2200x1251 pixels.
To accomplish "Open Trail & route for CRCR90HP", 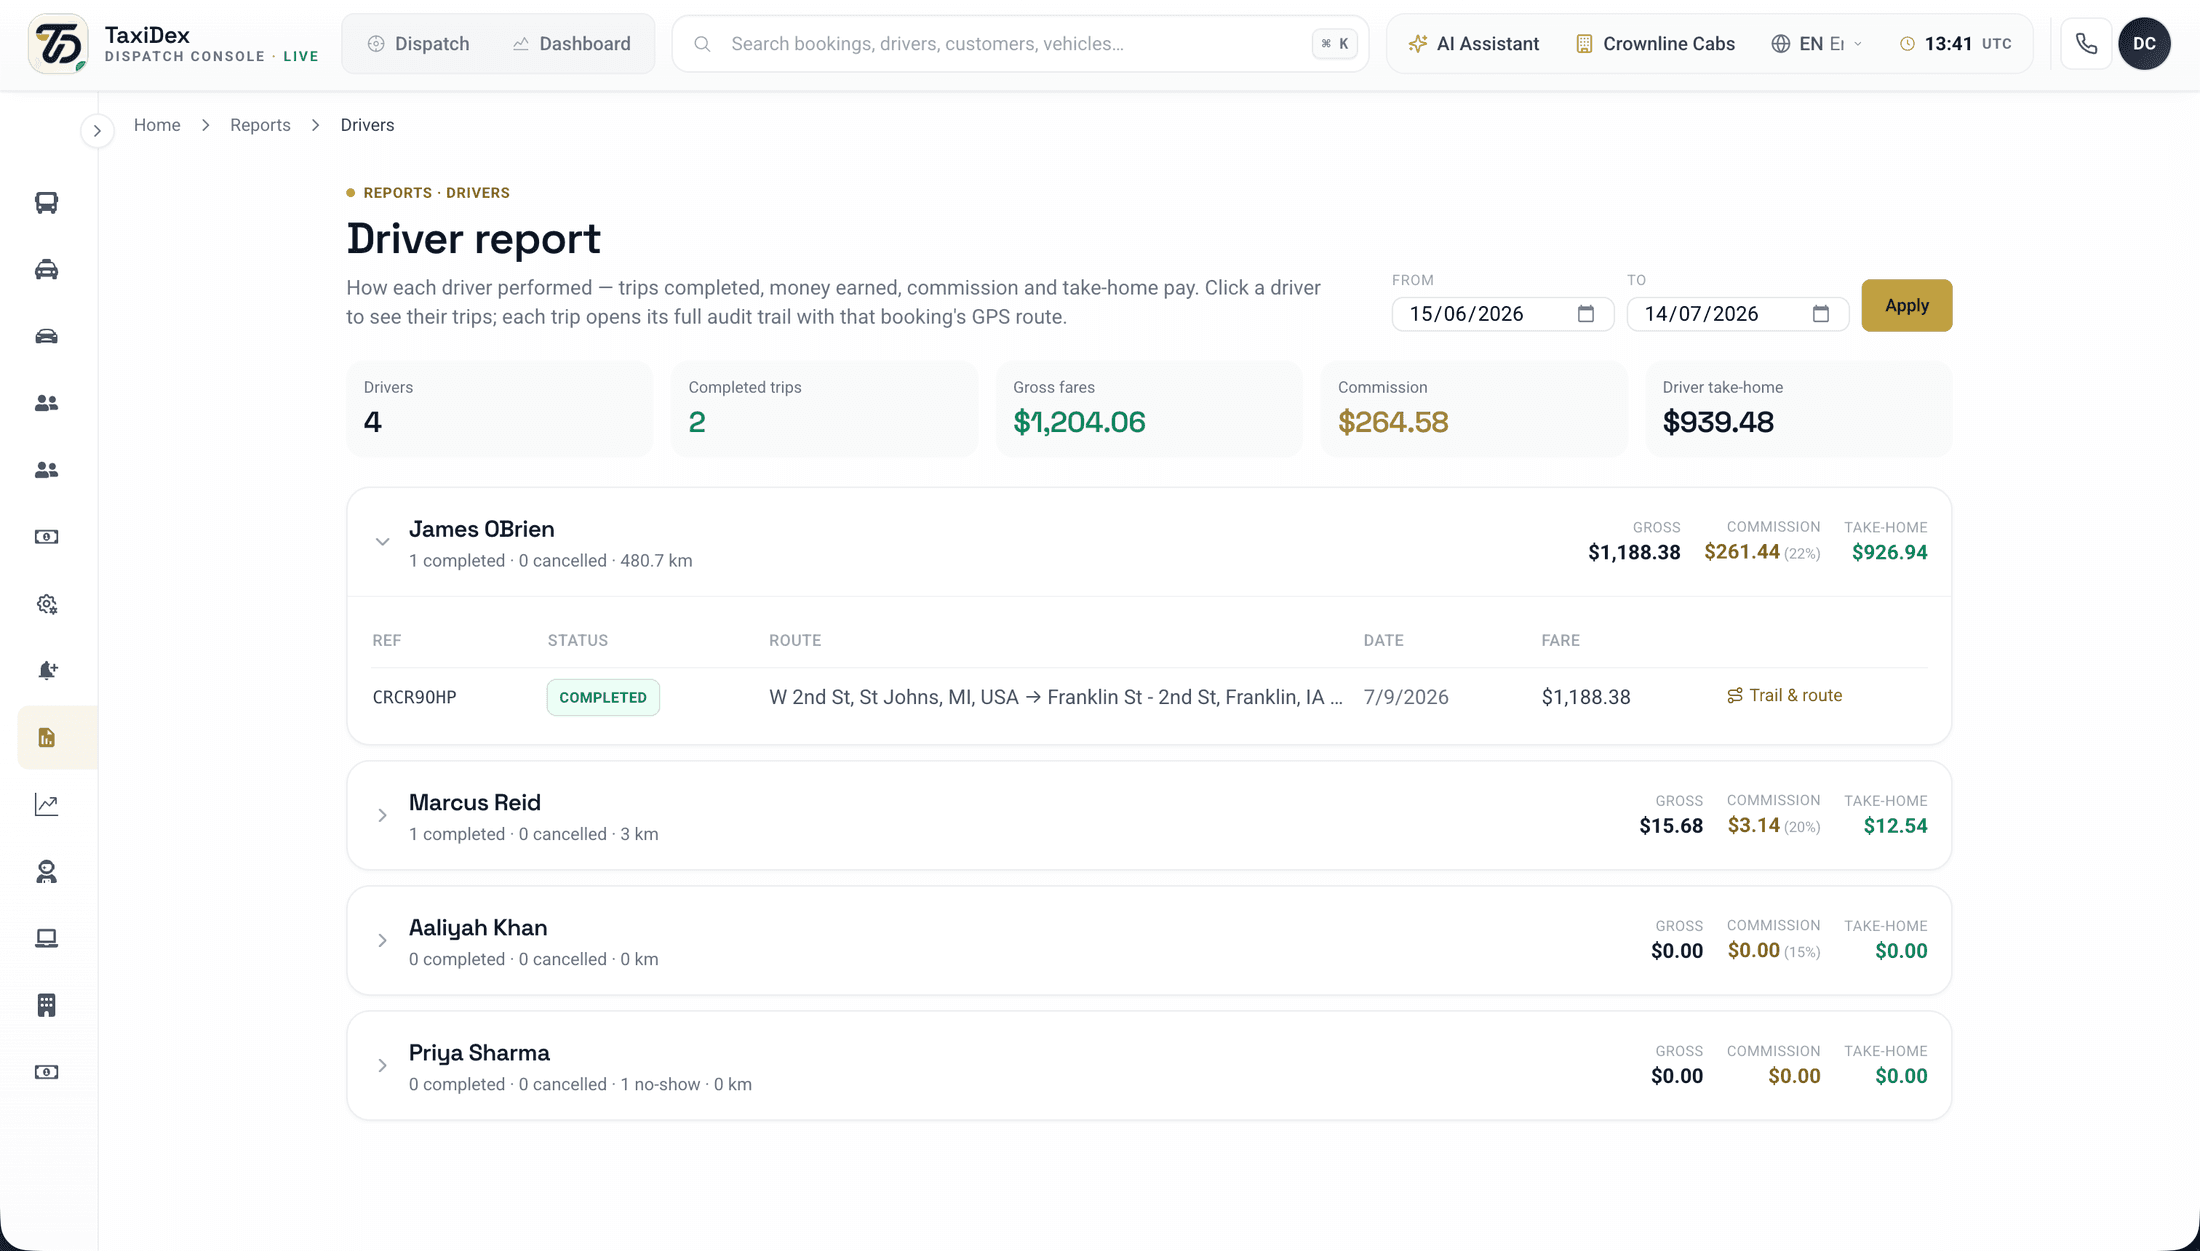I will pos(1784,696).
